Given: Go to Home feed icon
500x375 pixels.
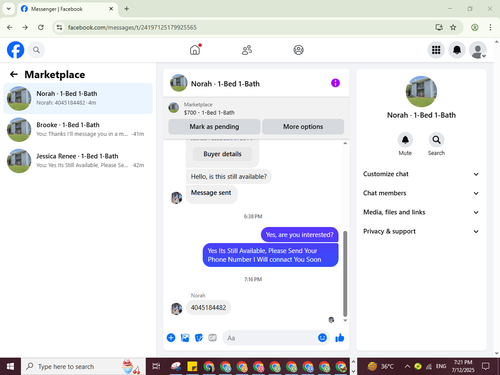Looking at the screenshot, I should click(195, 50).
